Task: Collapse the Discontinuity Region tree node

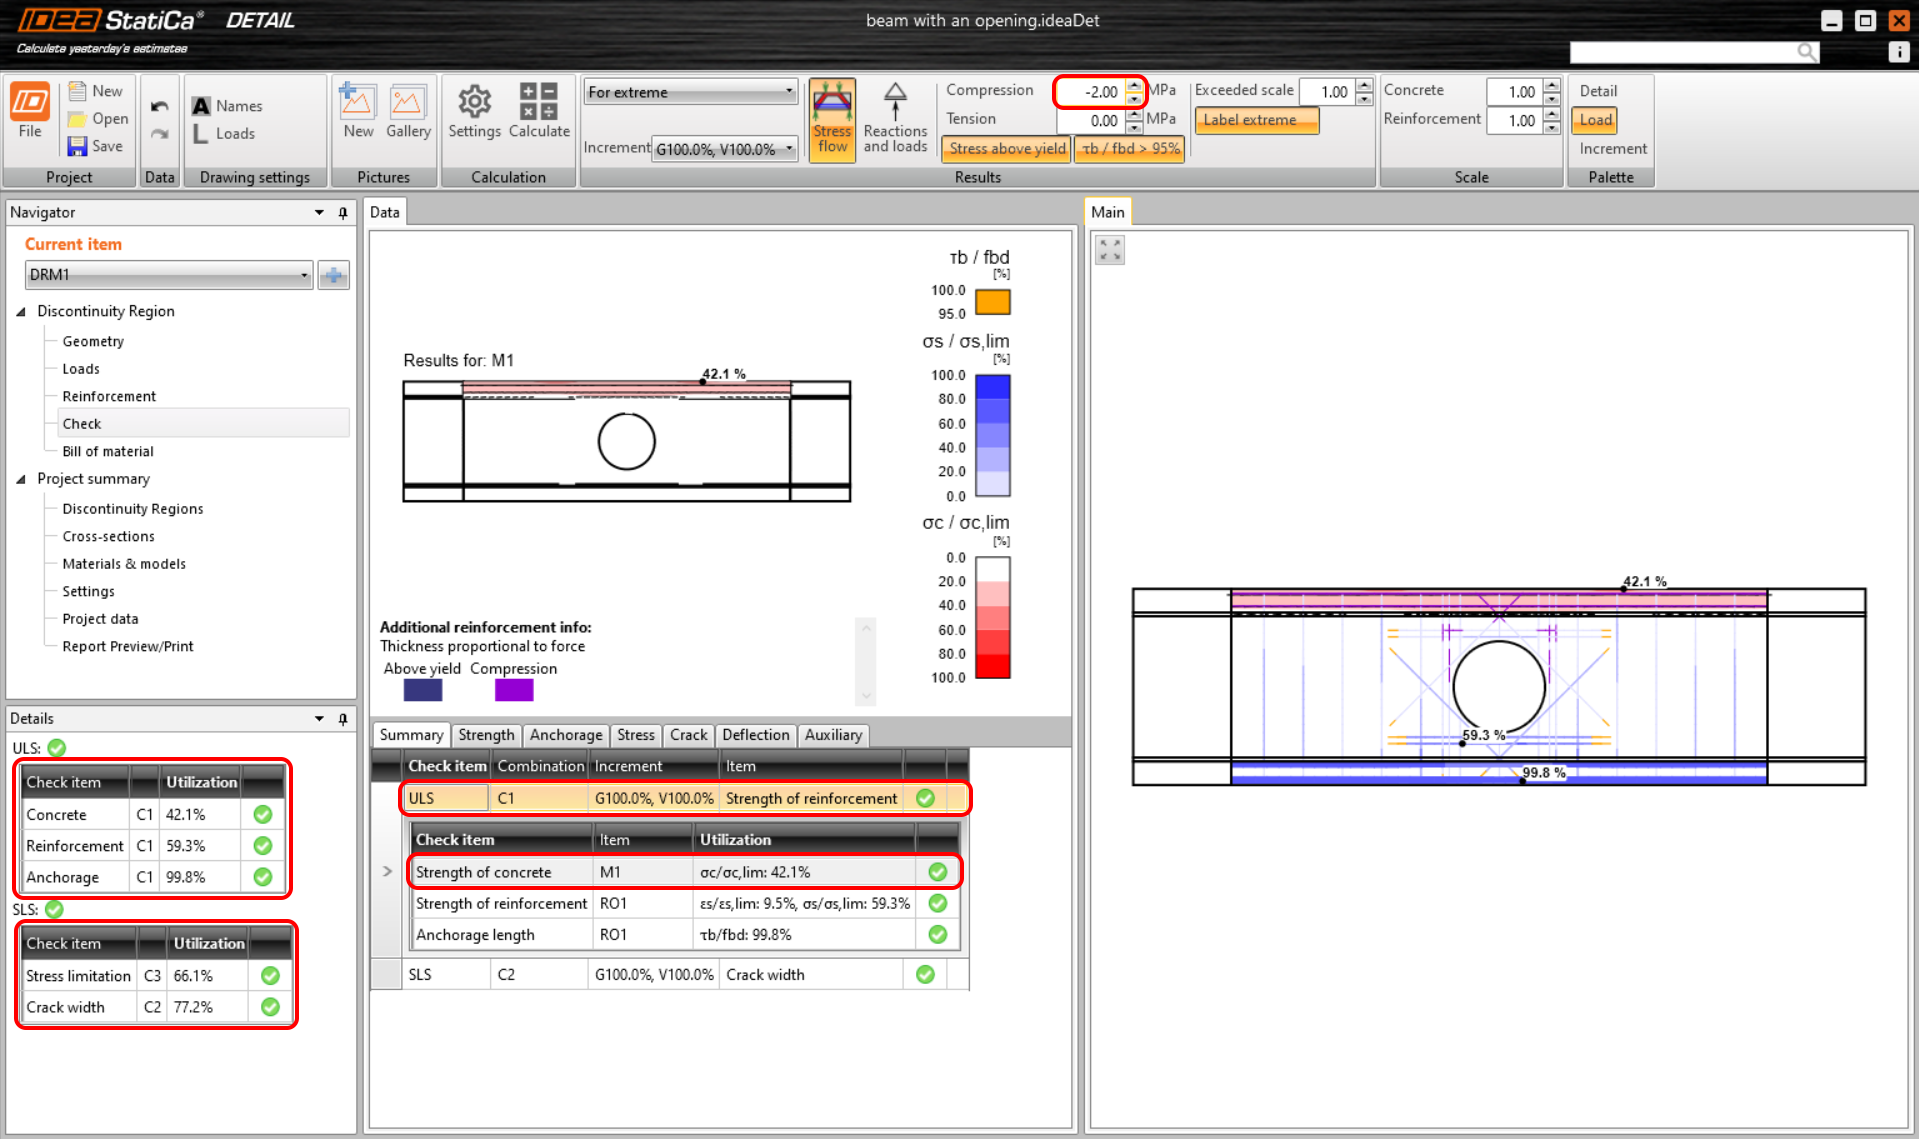Action: (x=21, y=312)
